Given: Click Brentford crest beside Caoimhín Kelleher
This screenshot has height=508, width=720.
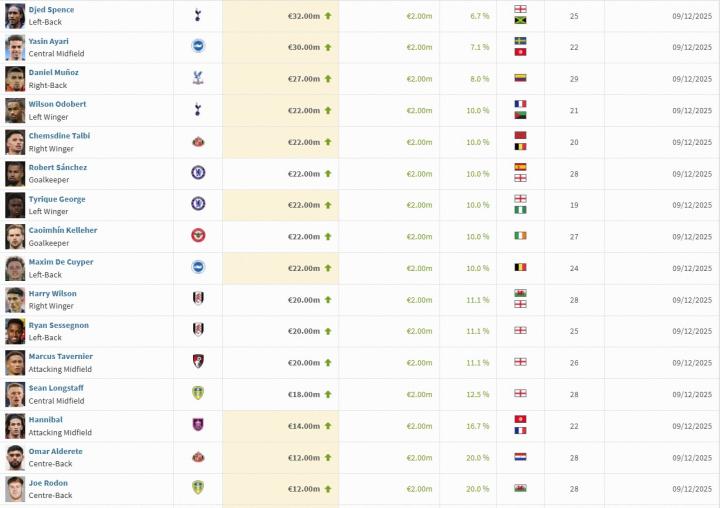Looking at the screenshot, I should coord(198,236).
